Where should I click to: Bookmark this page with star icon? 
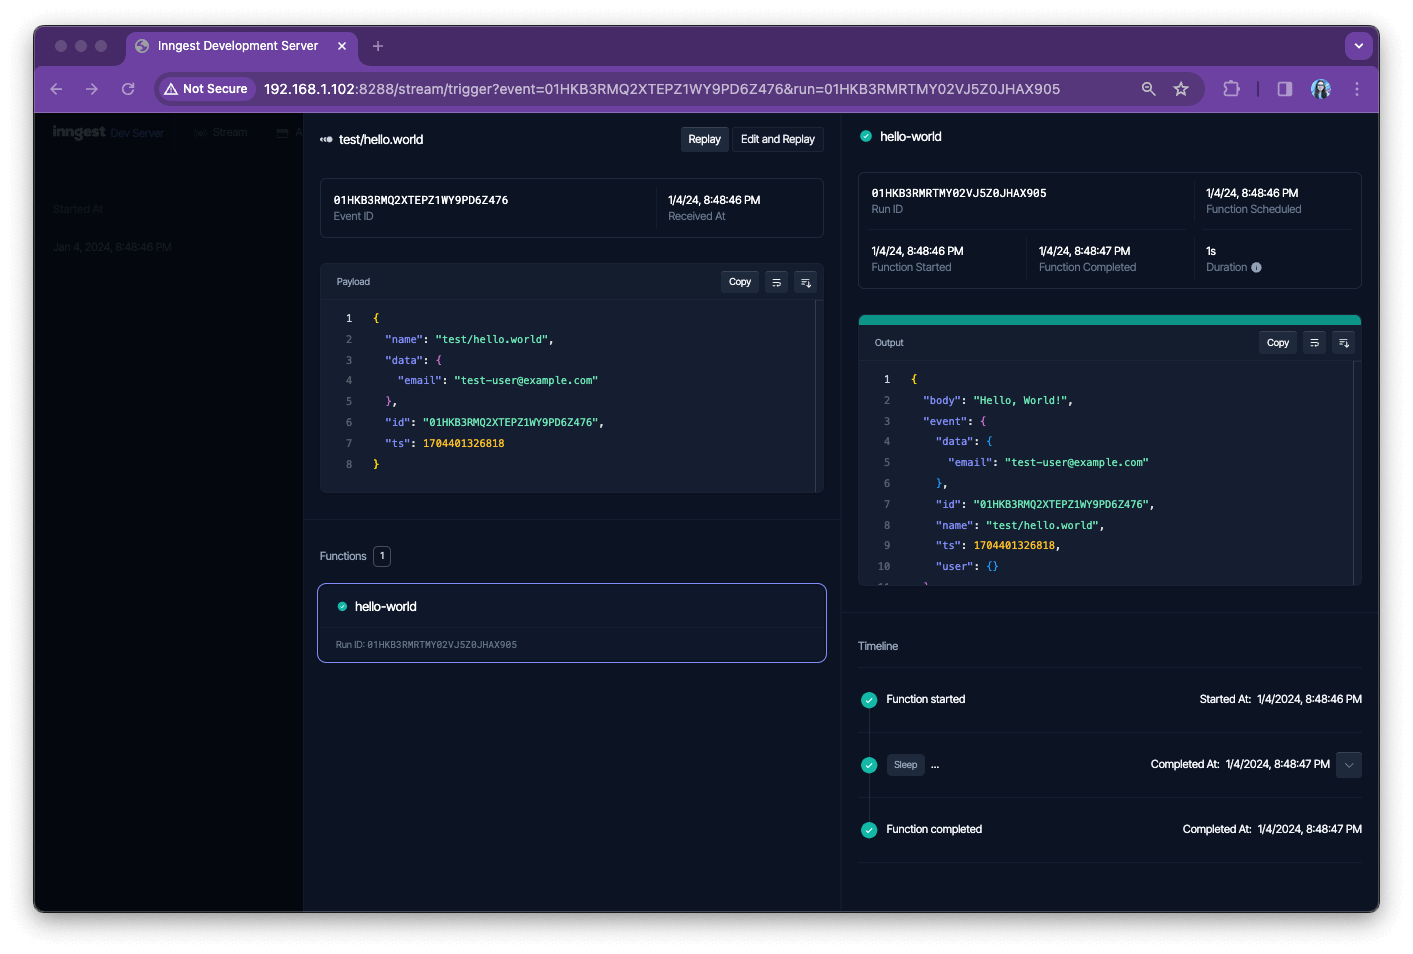(1181, 89)
